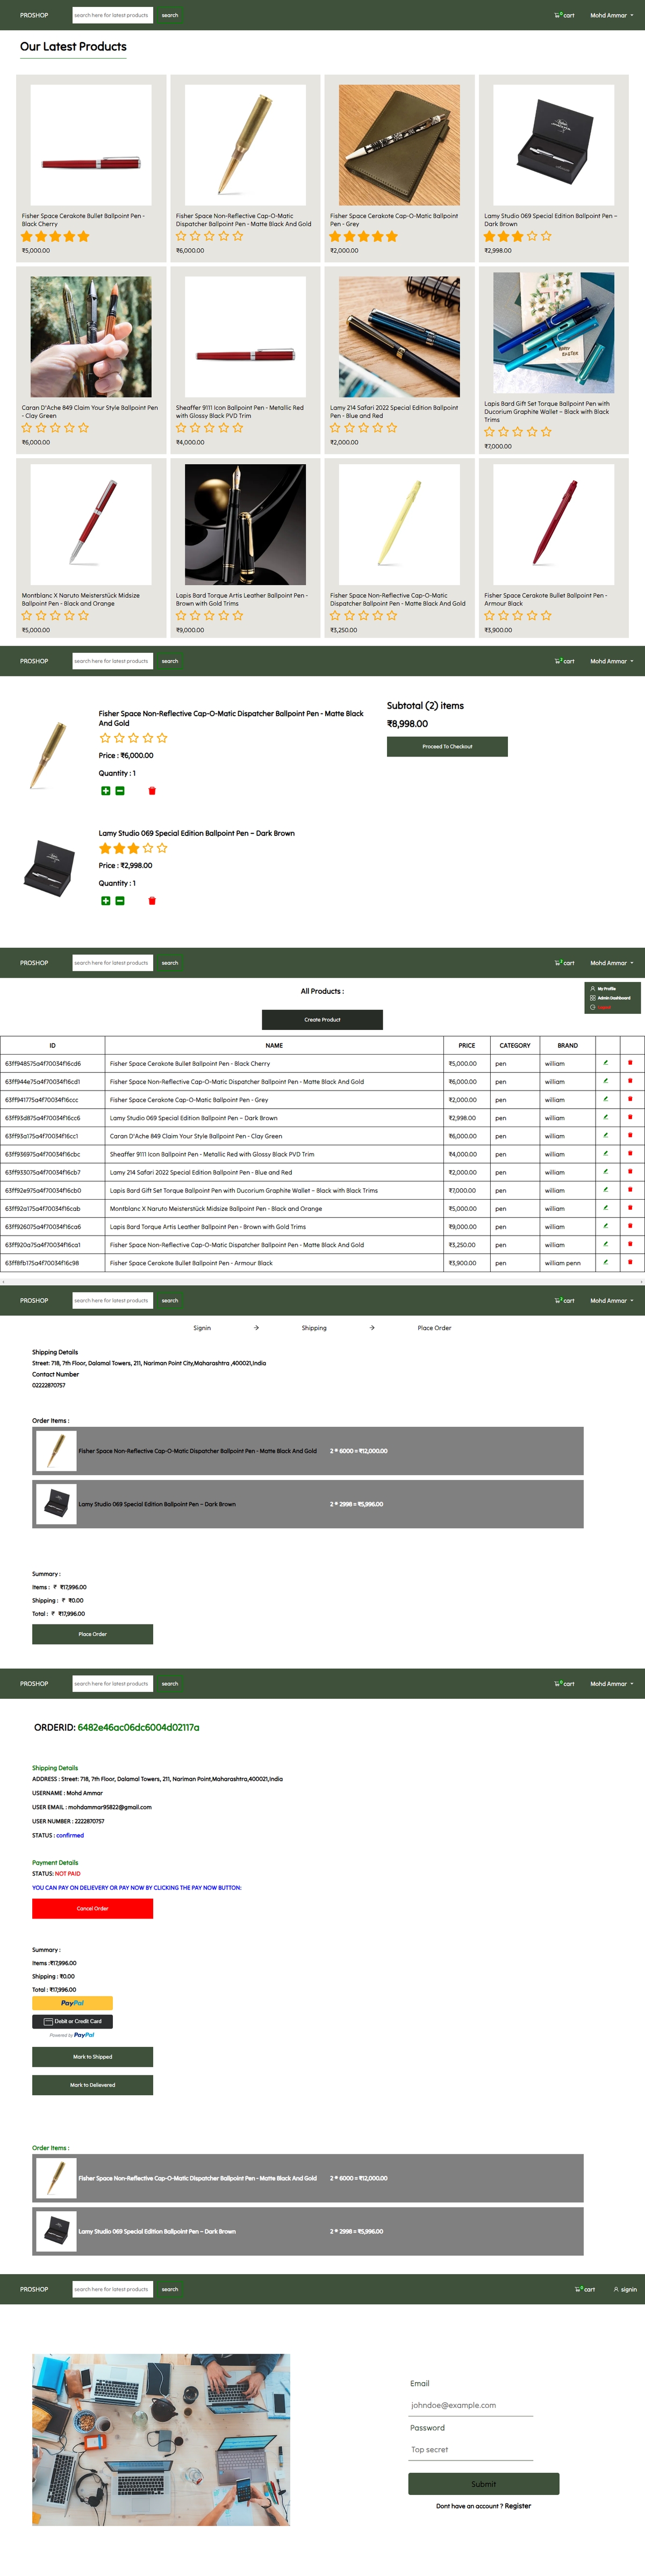Toggle Mohd Ammar dropdown above All Products table
Image resolution: width=645 pixels, height=2576 pixels.
(611, 963)
